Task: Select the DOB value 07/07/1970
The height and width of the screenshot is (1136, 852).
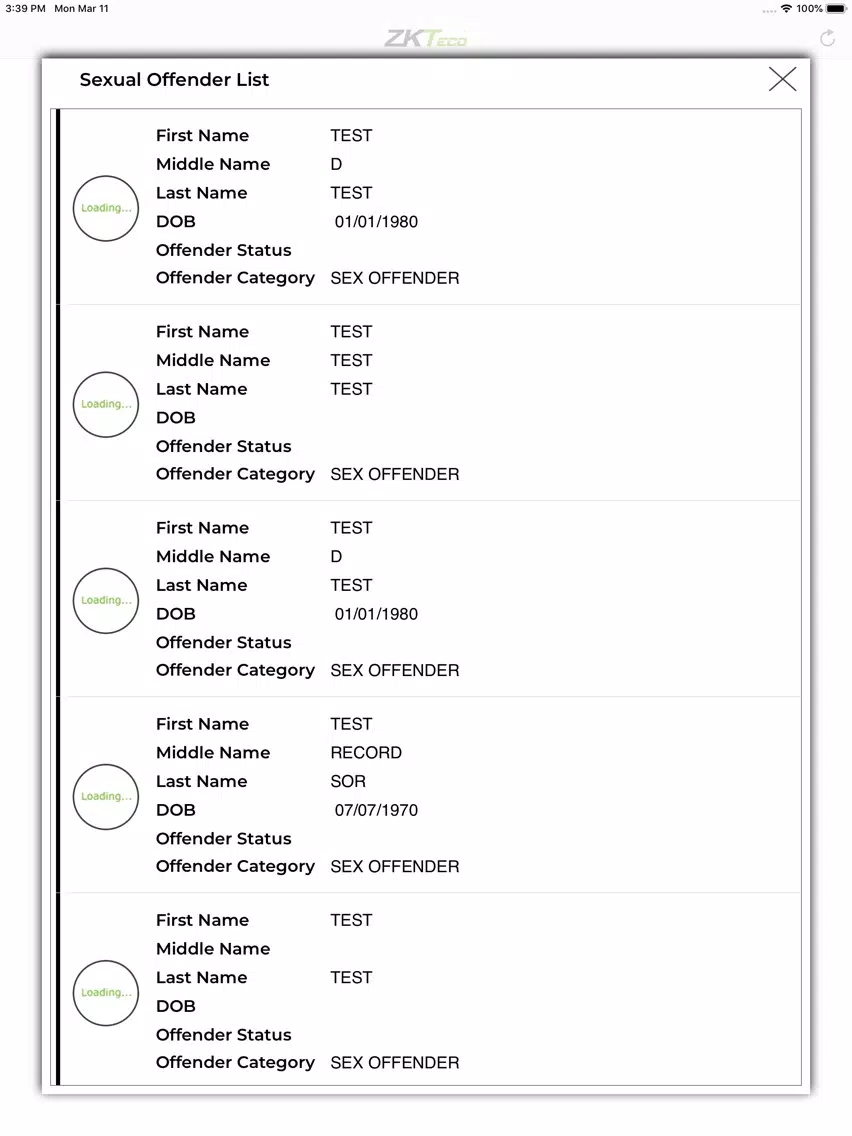Action: 376,810
